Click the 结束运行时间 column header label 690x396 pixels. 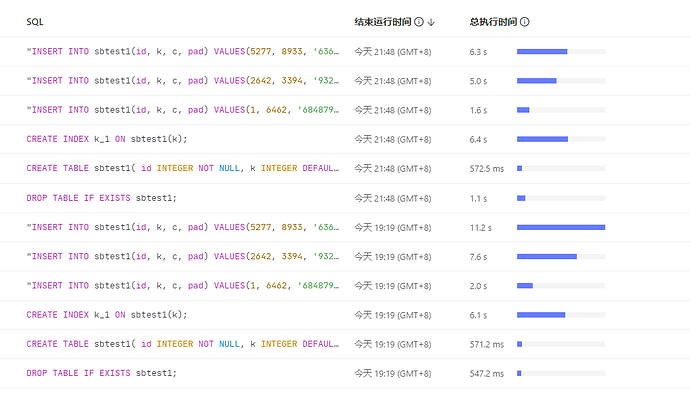pyautogui.click(x=383, y=22)
